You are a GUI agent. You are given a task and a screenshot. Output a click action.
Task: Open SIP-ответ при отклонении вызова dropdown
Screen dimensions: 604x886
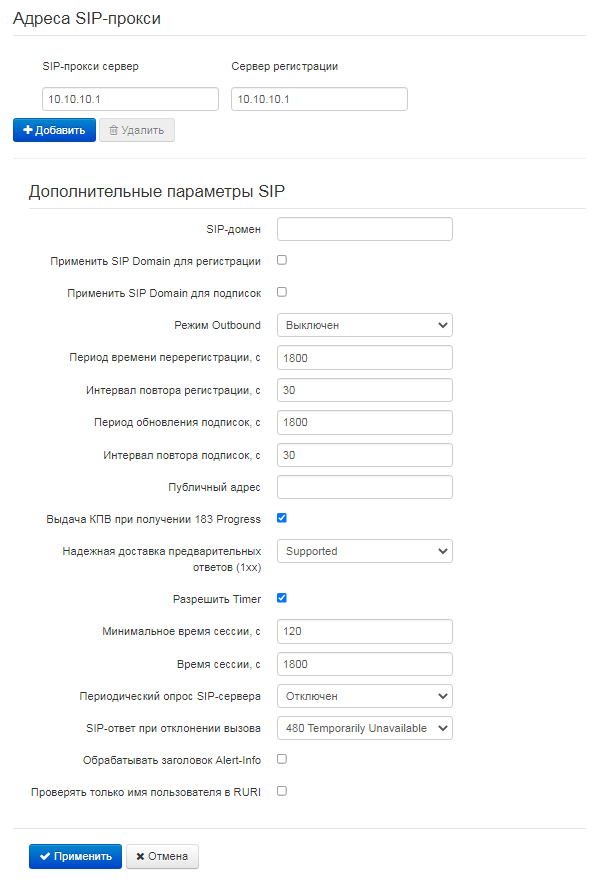pyautogui.click(x=364, y=728)
